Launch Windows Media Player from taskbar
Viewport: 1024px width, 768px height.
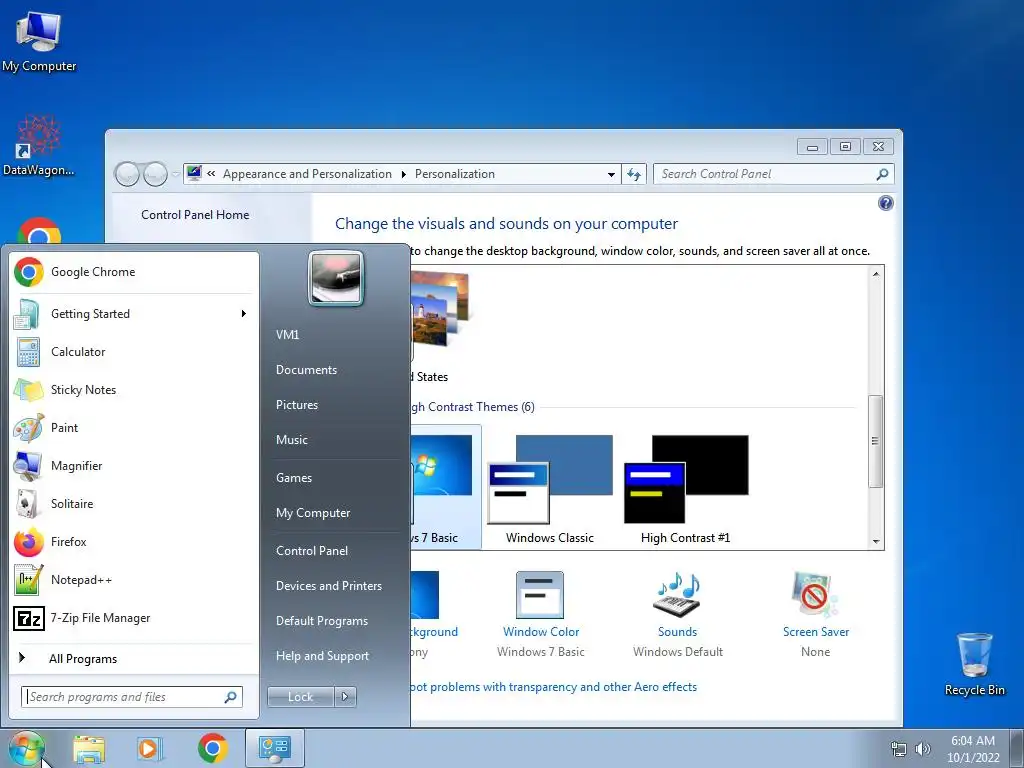coord(149,748)
